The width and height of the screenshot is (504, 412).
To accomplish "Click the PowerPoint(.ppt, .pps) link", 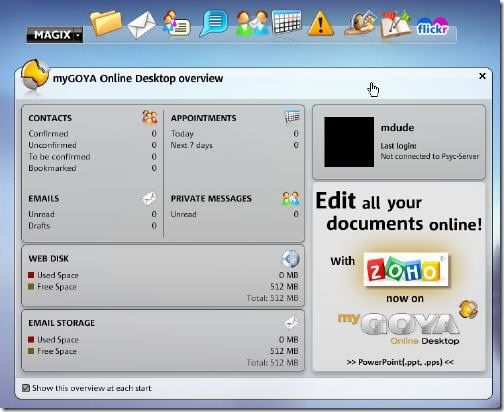I will [400, 362].
